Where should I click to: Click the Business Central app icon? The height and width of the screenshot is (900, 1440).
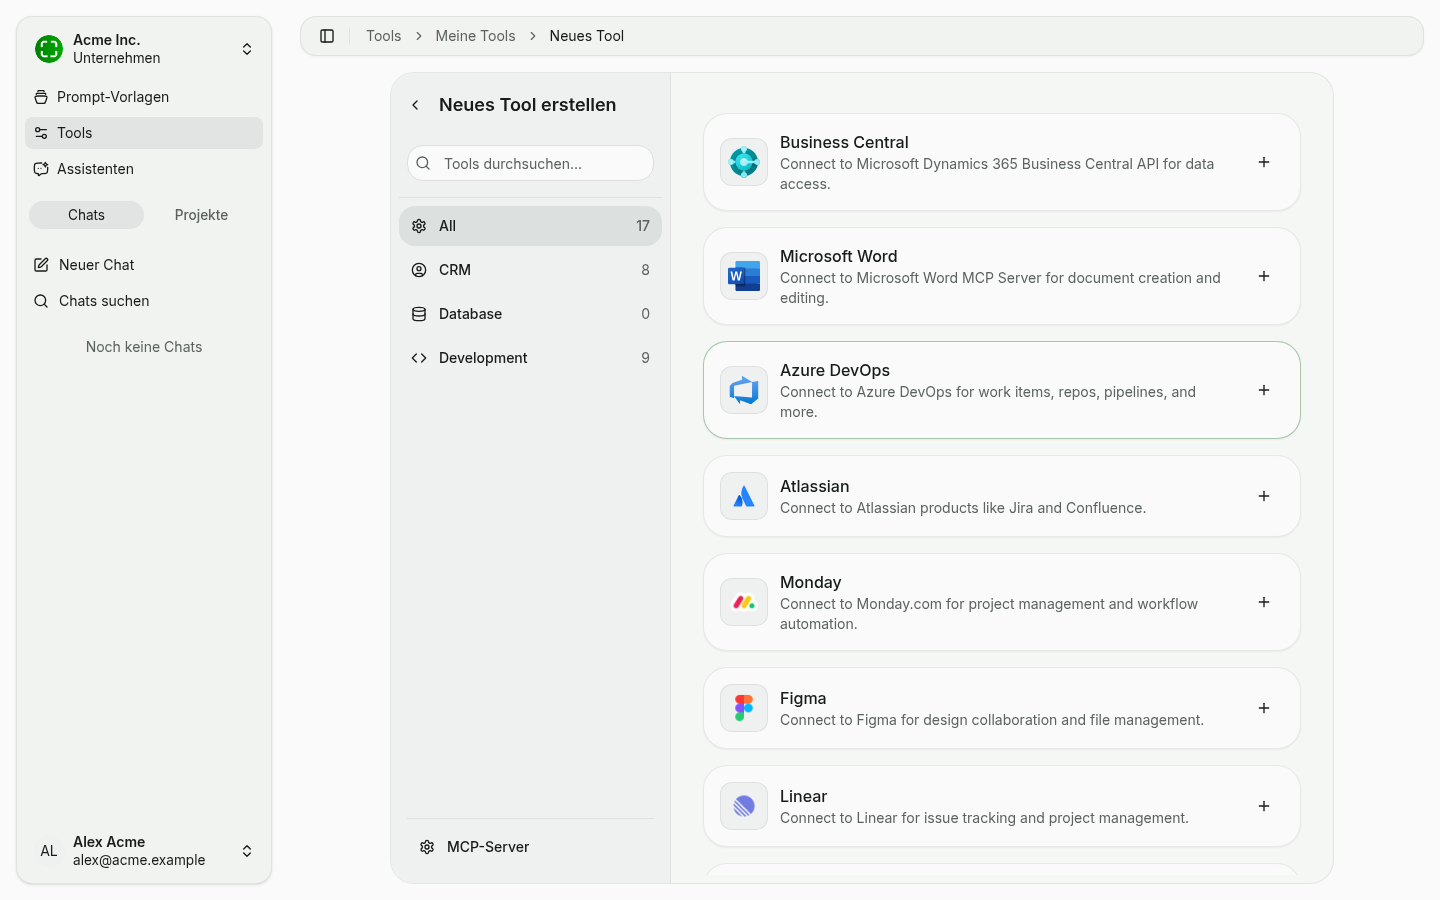[x=744, y=162]
